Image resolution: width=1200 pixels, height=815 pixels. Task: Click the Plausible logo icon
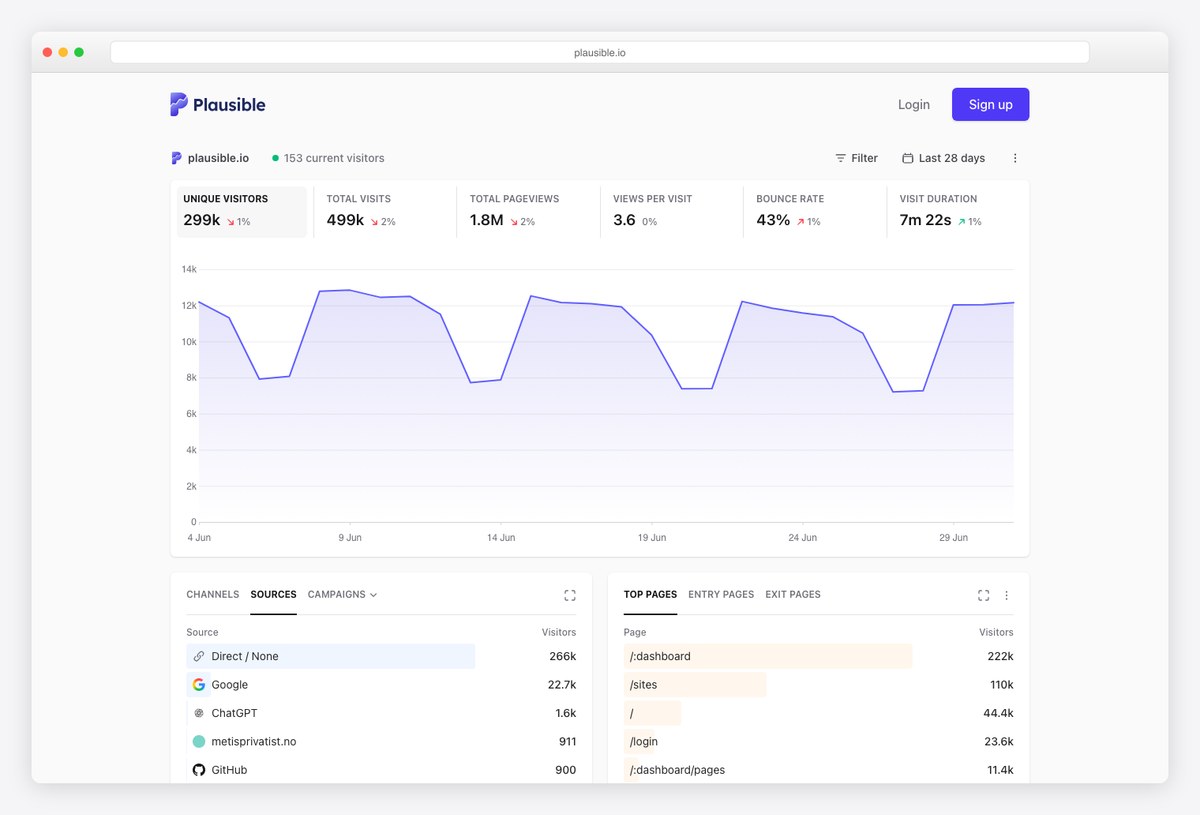[179, 104]
